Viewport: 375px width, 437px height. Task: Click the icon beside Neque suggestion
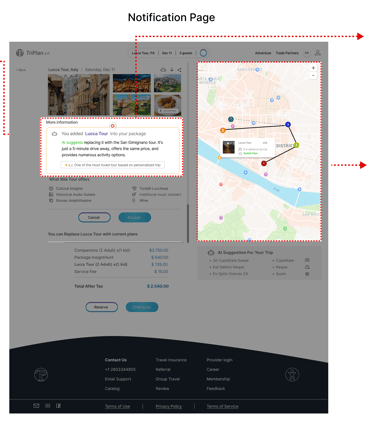(307, 267)
